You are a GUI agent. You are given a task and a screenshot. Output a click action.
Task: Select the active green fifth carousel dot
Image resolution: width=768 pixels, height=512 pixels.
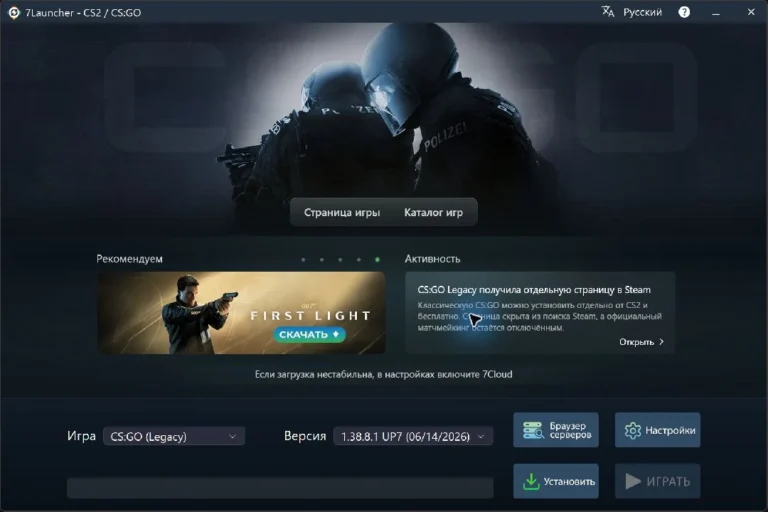377,260
